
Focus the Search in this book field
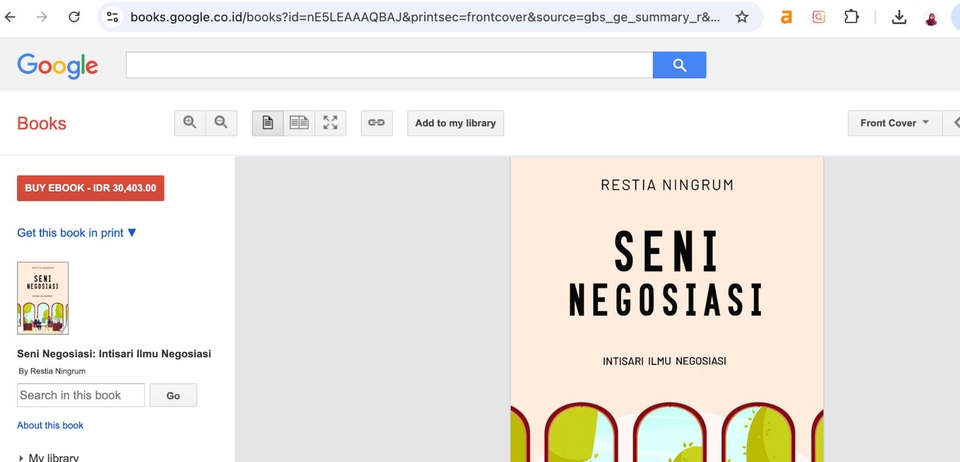point(81,395)
